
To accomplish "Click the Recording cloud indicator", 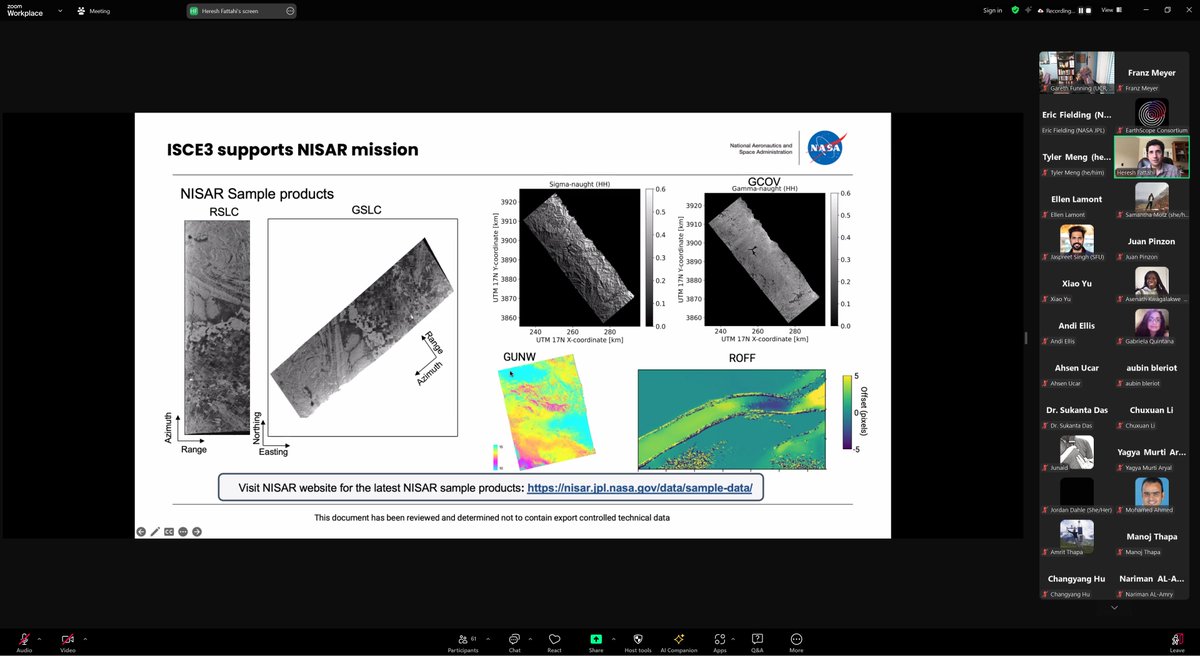I will (x=1057, y=10).
